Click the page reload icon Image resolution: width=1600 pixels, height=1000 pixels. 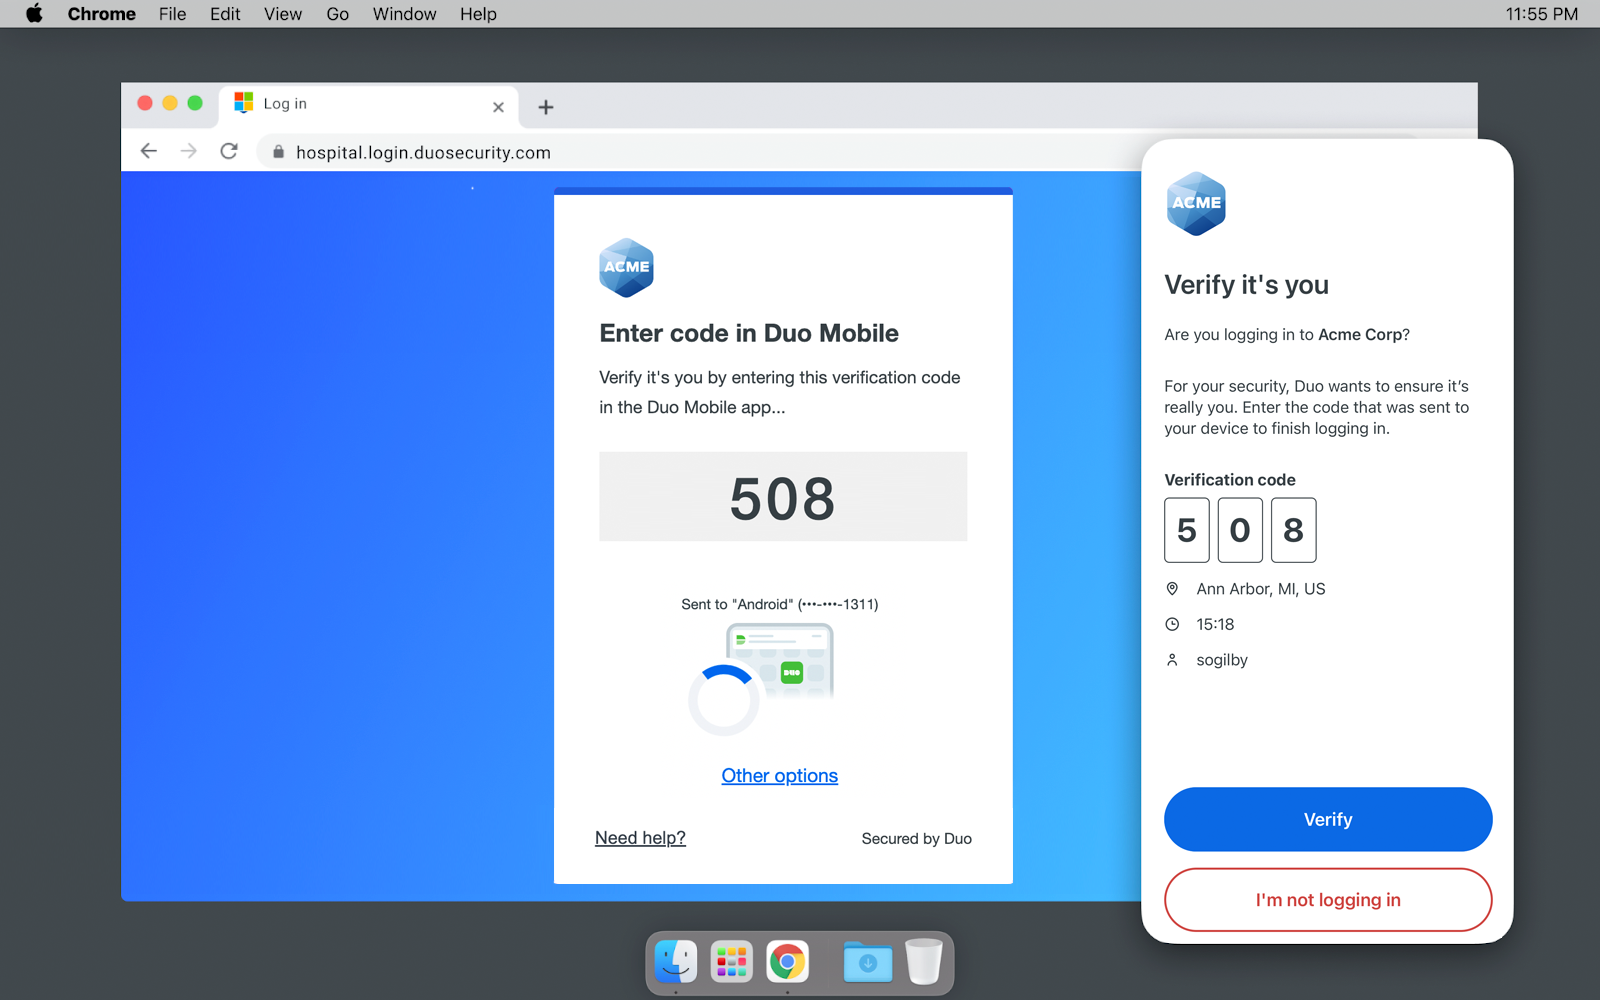[x=229, y=150]
